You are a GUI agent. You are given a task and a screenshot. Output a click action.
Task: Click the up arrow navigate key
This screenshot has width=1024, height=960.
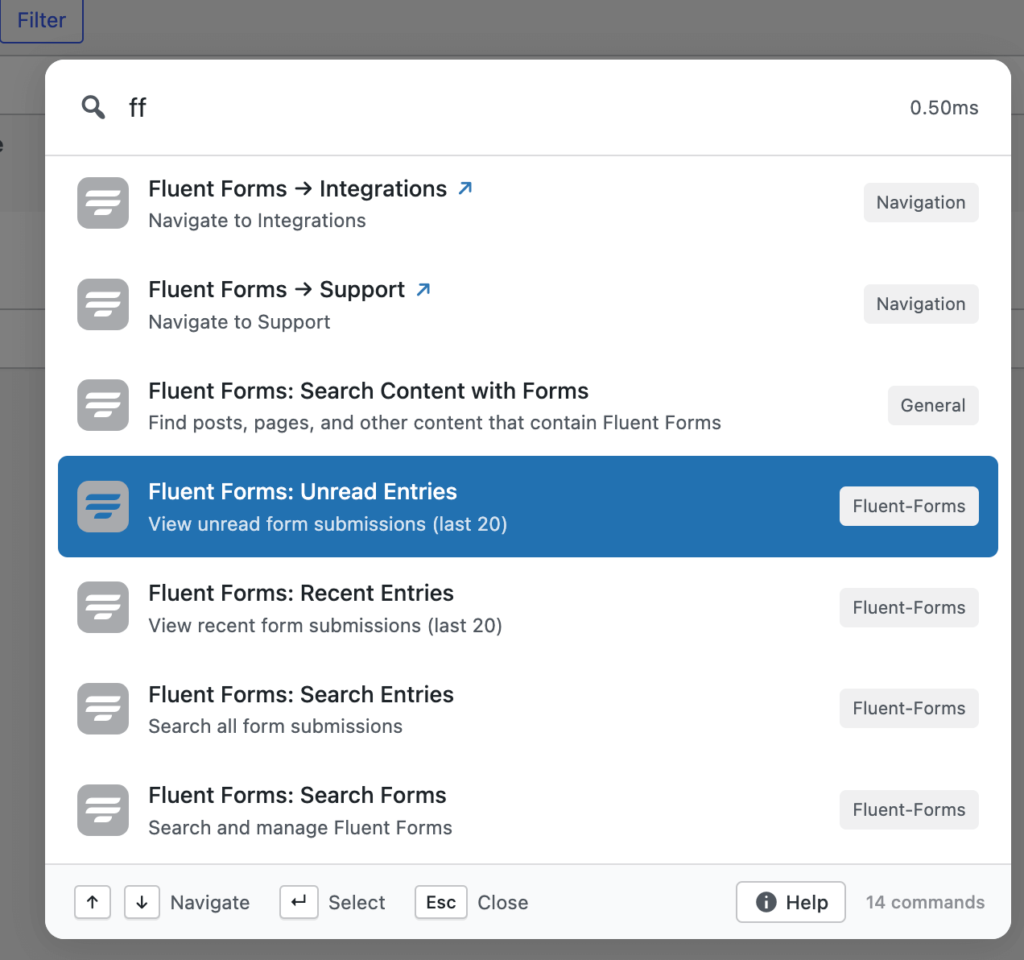tap(92, 902)
